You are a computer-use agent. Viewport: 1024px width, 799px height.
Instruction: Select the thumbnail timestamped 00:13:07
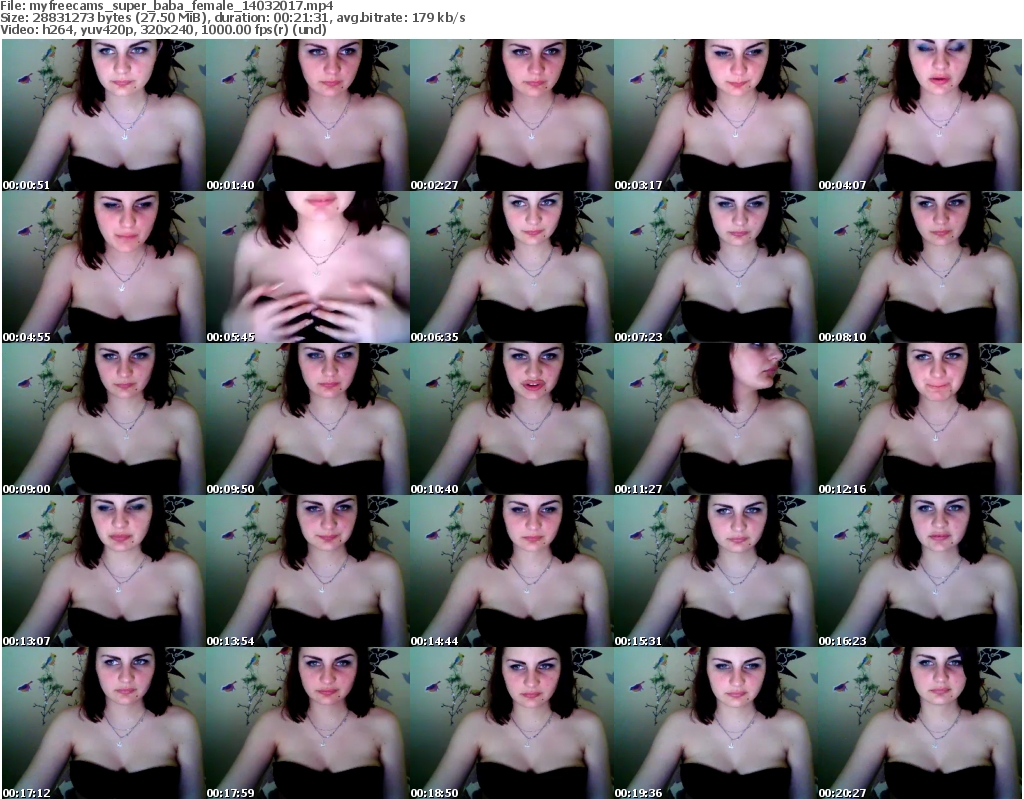[104, 571]
